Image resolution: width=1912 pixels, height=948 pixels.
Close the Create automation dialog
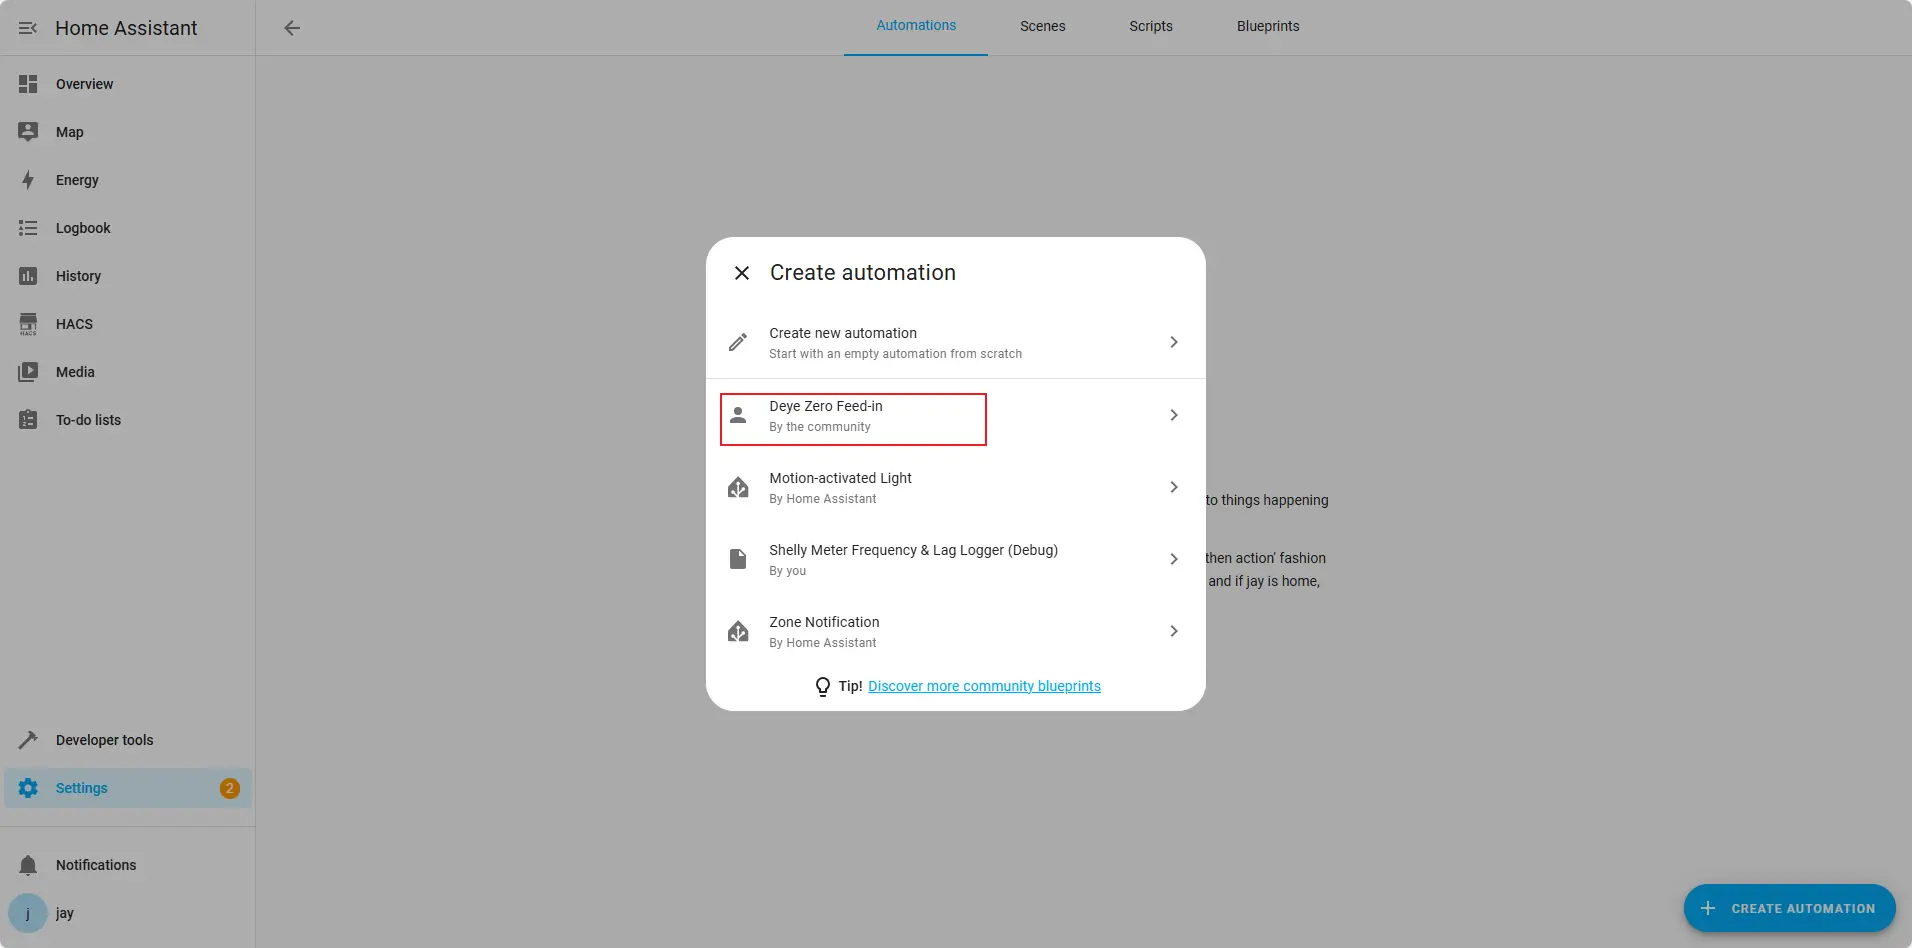742,273
